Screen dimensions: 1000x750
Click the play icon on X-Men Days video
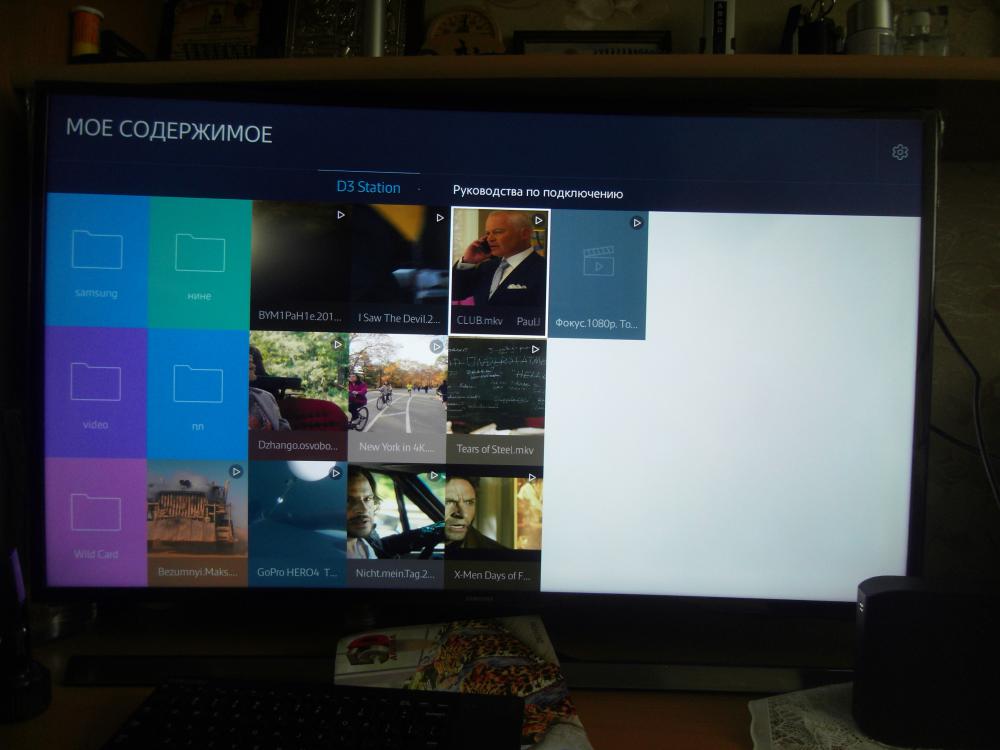pos(532,477)
